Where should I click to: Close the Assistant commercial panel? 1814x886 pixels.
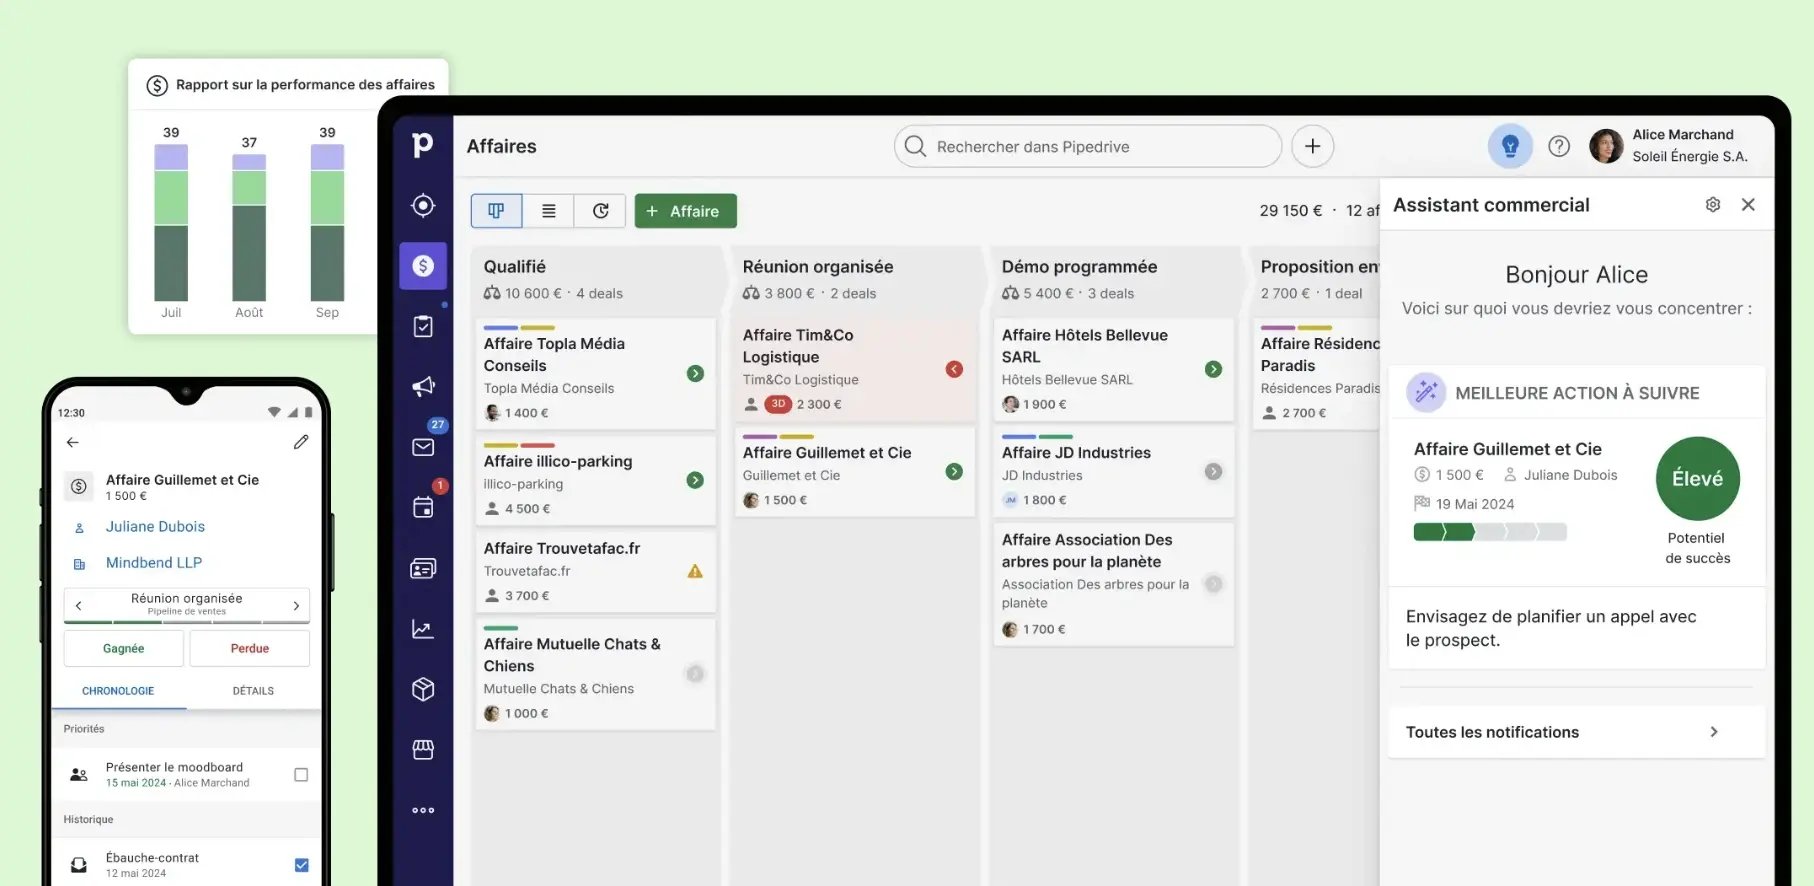pos(1748,205)
